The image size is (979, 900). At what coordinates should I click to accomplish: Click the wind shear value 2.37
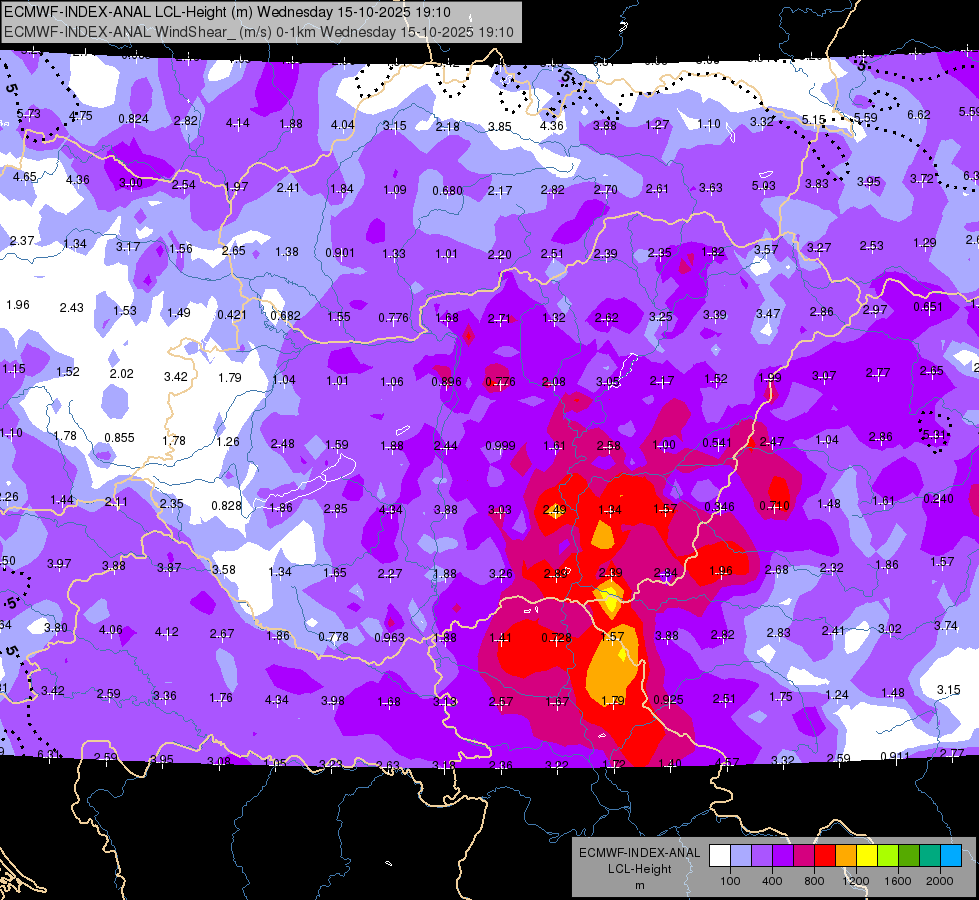[x=22, y=240]
